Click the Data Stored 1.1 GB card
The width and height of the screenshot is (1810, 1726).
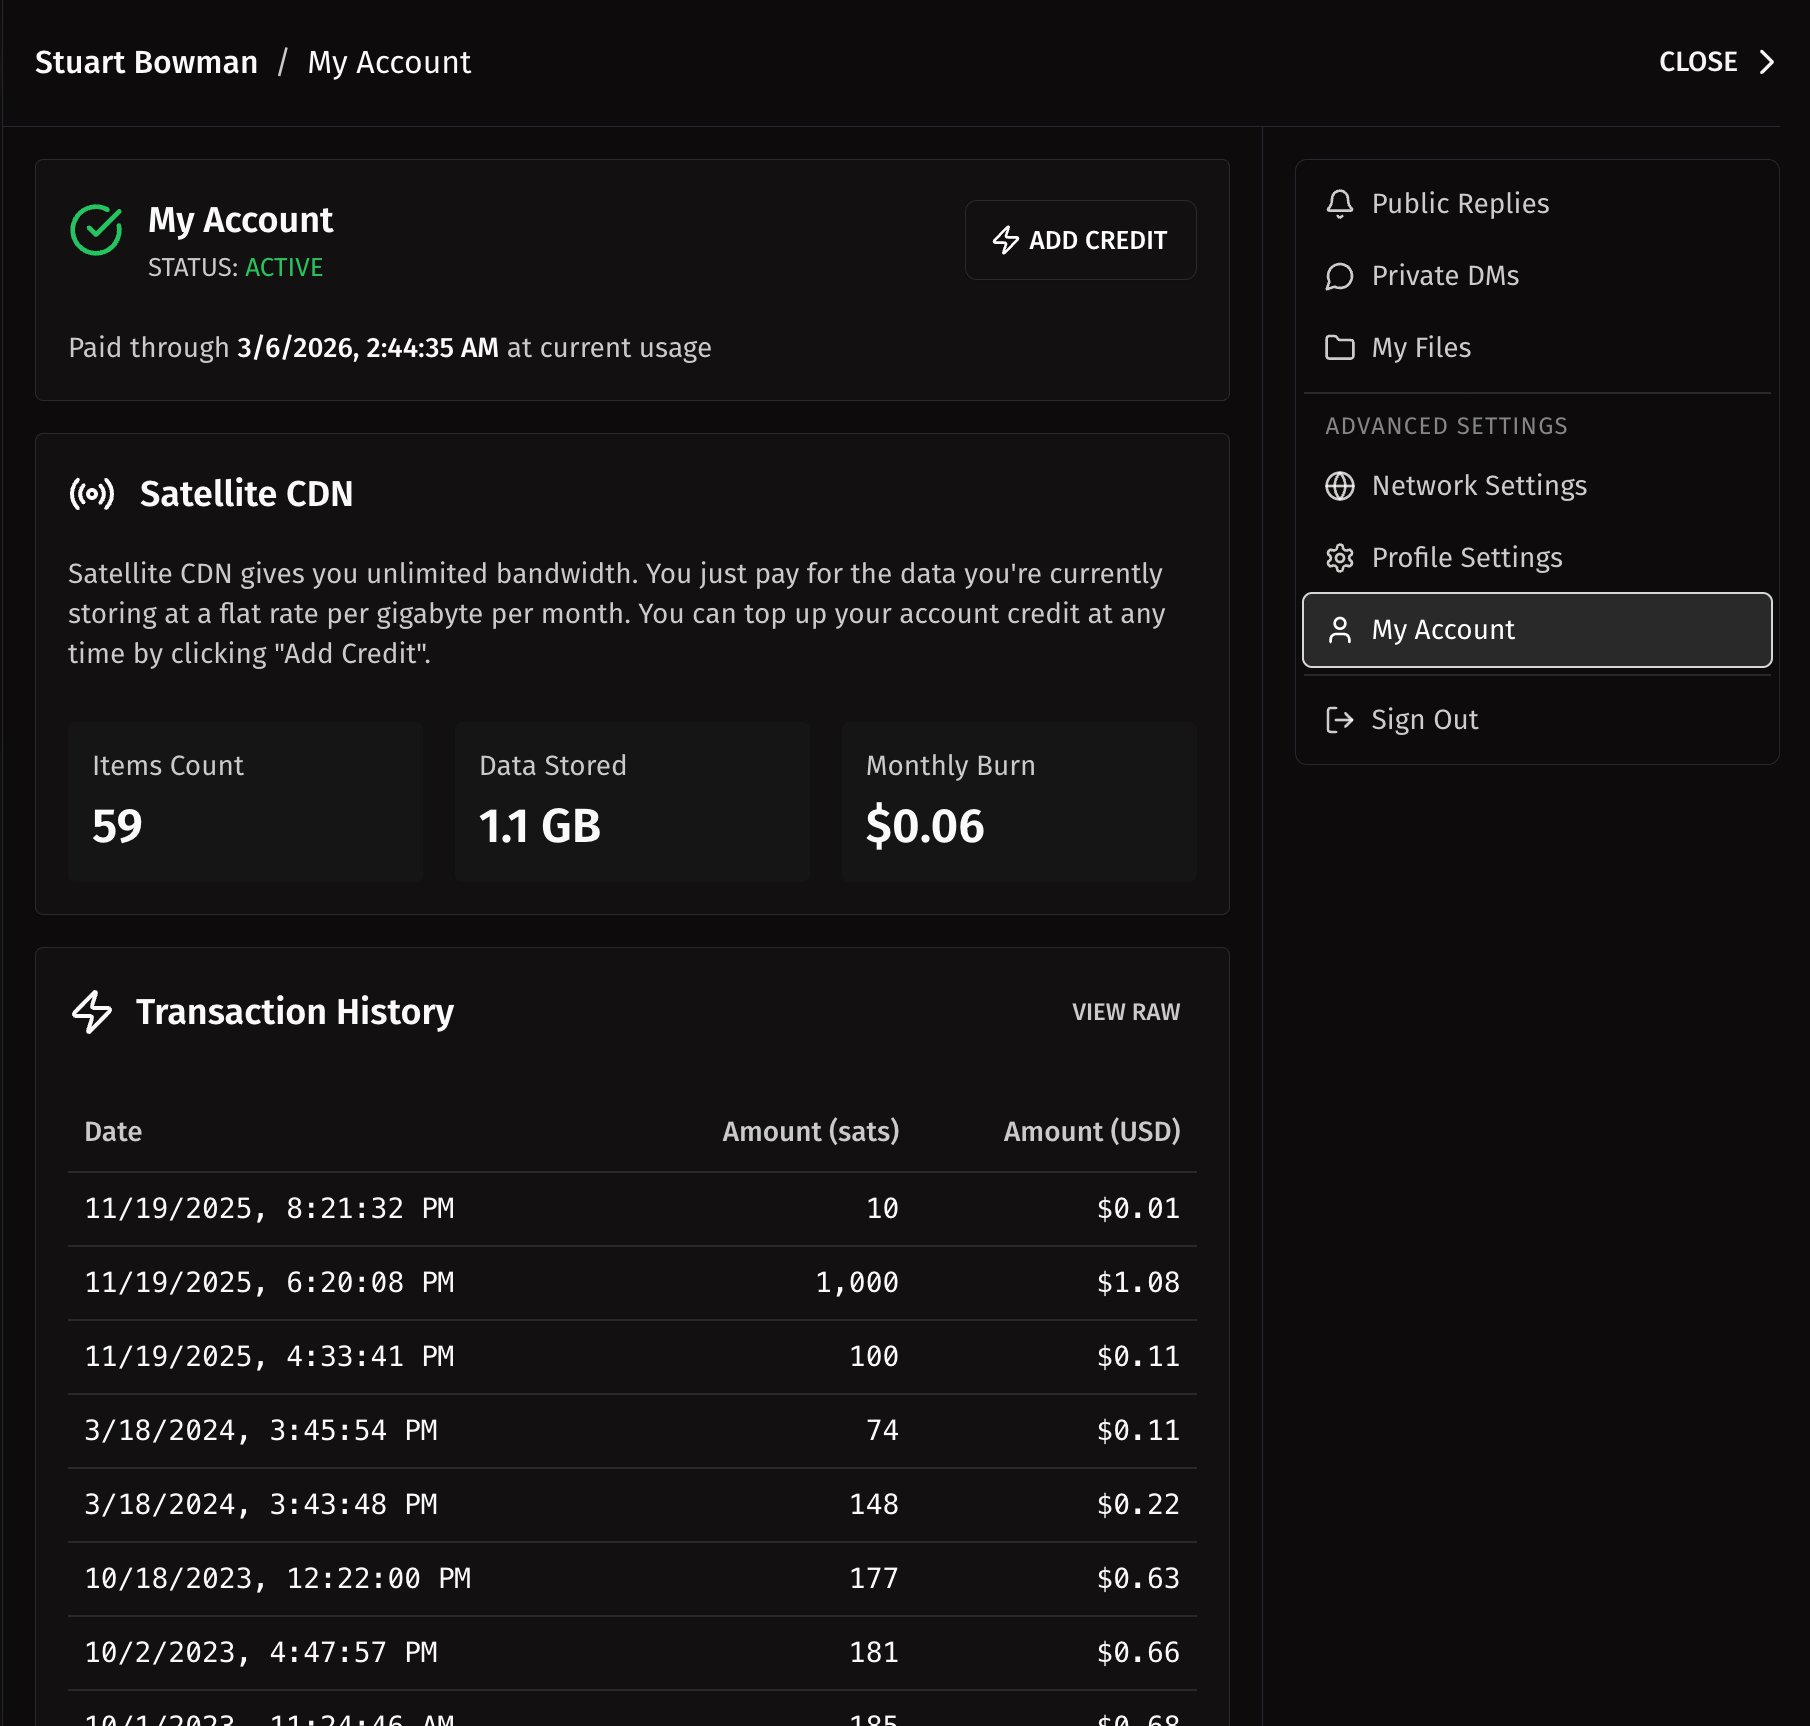coord(632,802)
